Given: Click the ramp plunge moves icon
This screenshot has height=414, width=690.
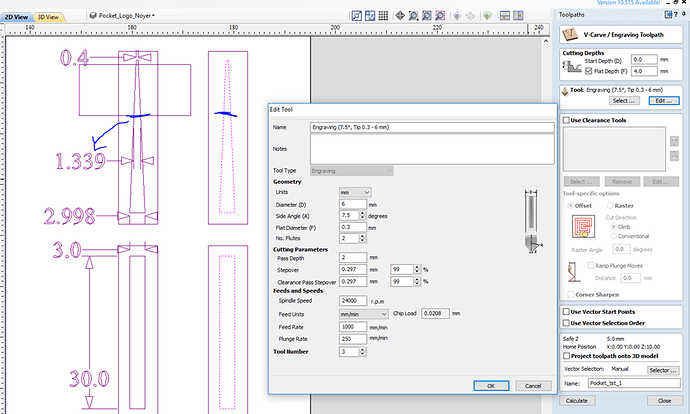Looking at the screenshot, I should point(573,273).
